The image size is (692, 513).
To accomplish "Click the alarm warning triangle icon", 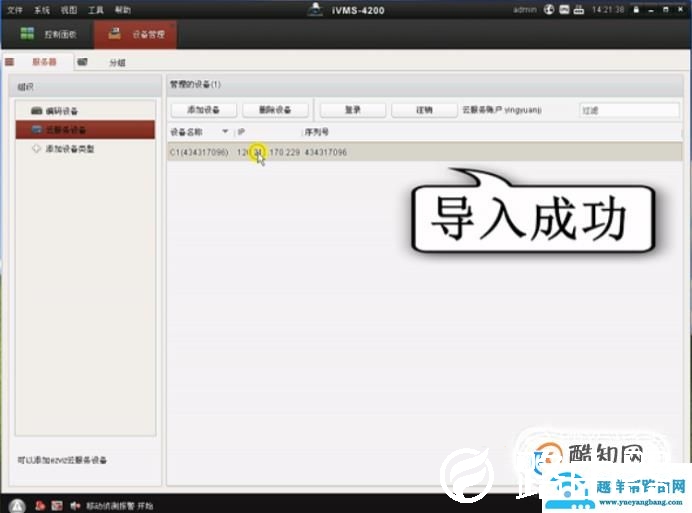I will click(x=17, y=506).
